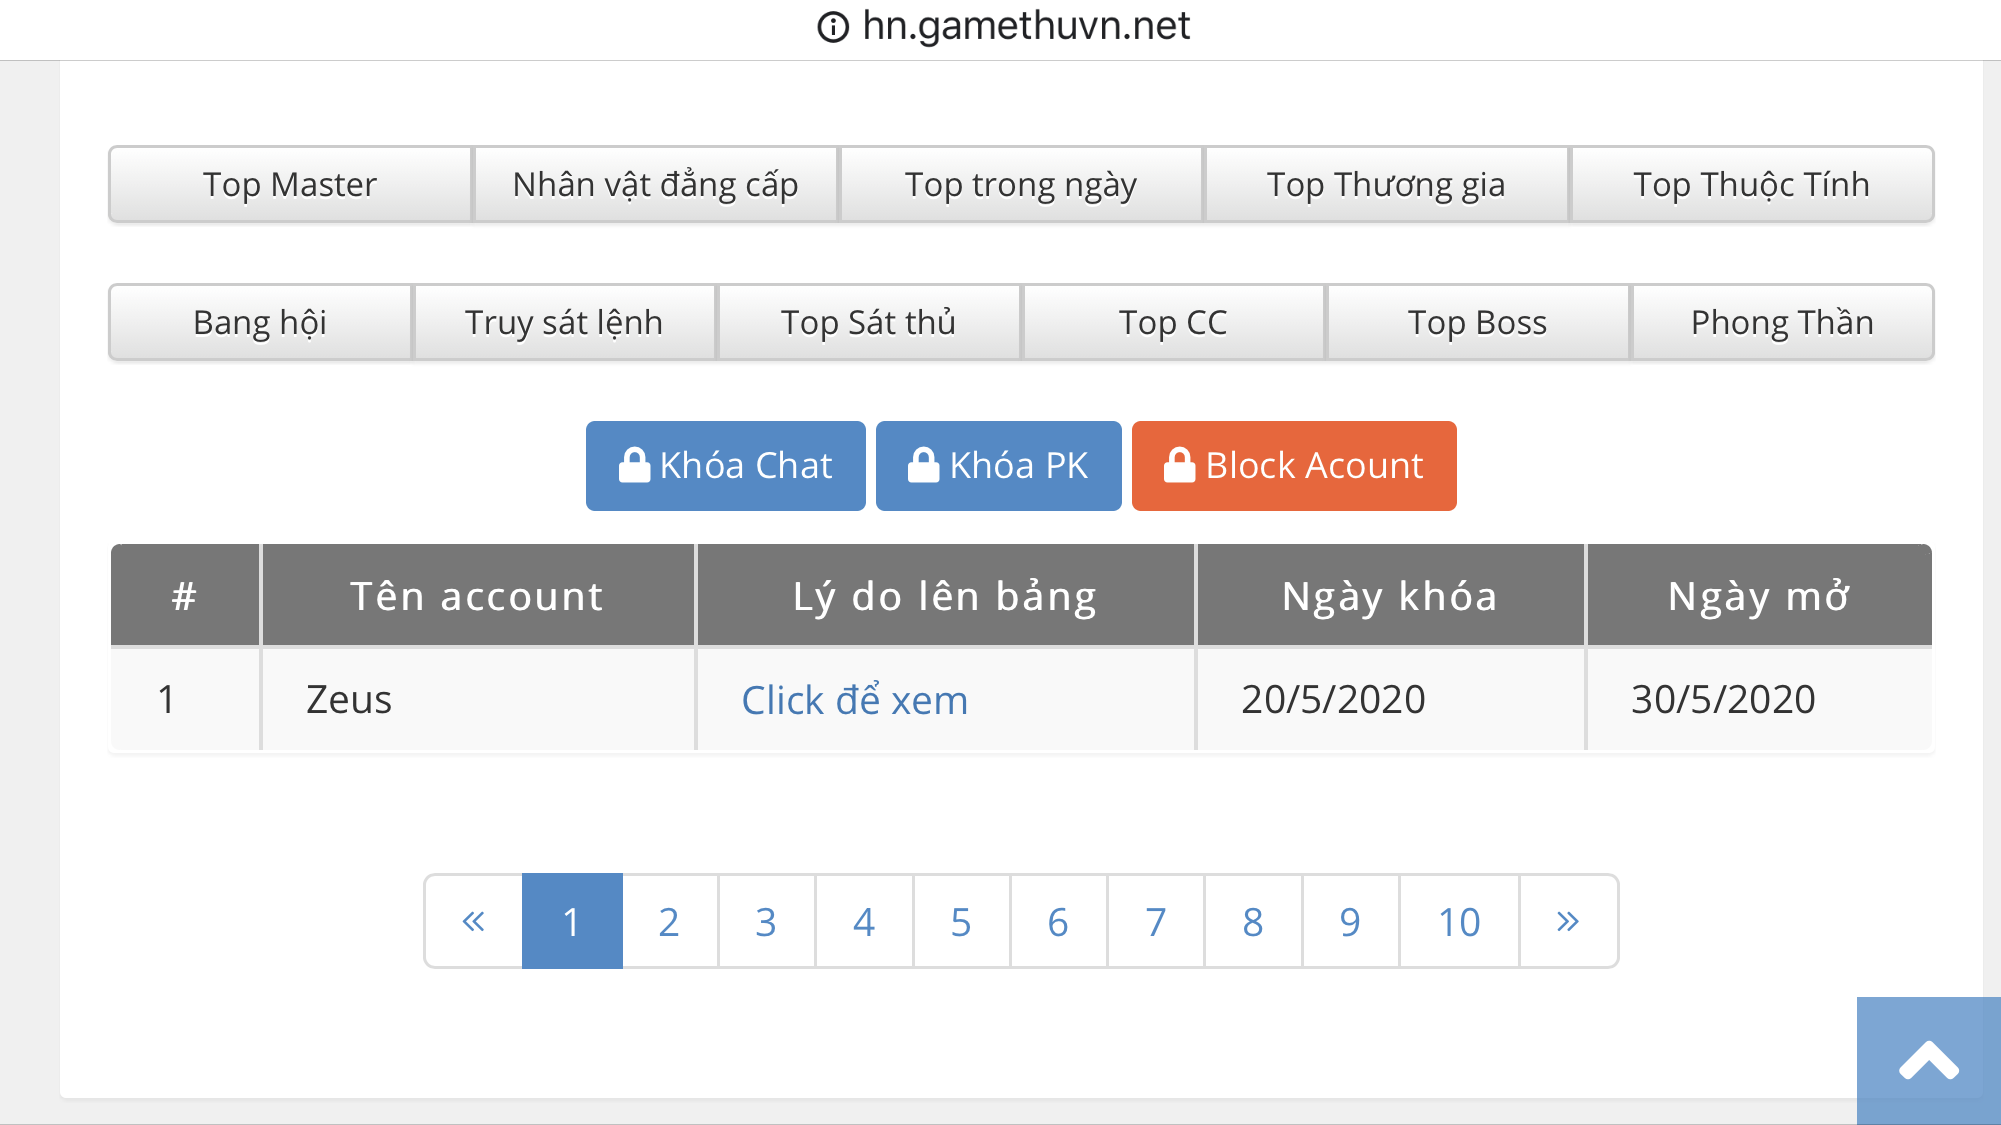
Task: Click the Khóa Chat lock button
Action: [725, 466]
